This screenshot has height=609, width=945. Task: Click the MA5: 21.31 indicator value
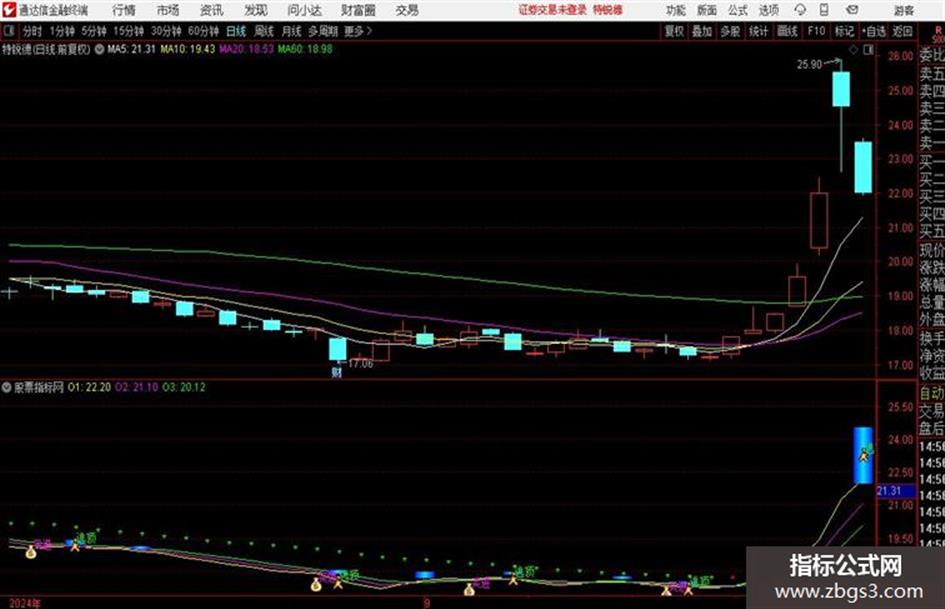(131, 49)
